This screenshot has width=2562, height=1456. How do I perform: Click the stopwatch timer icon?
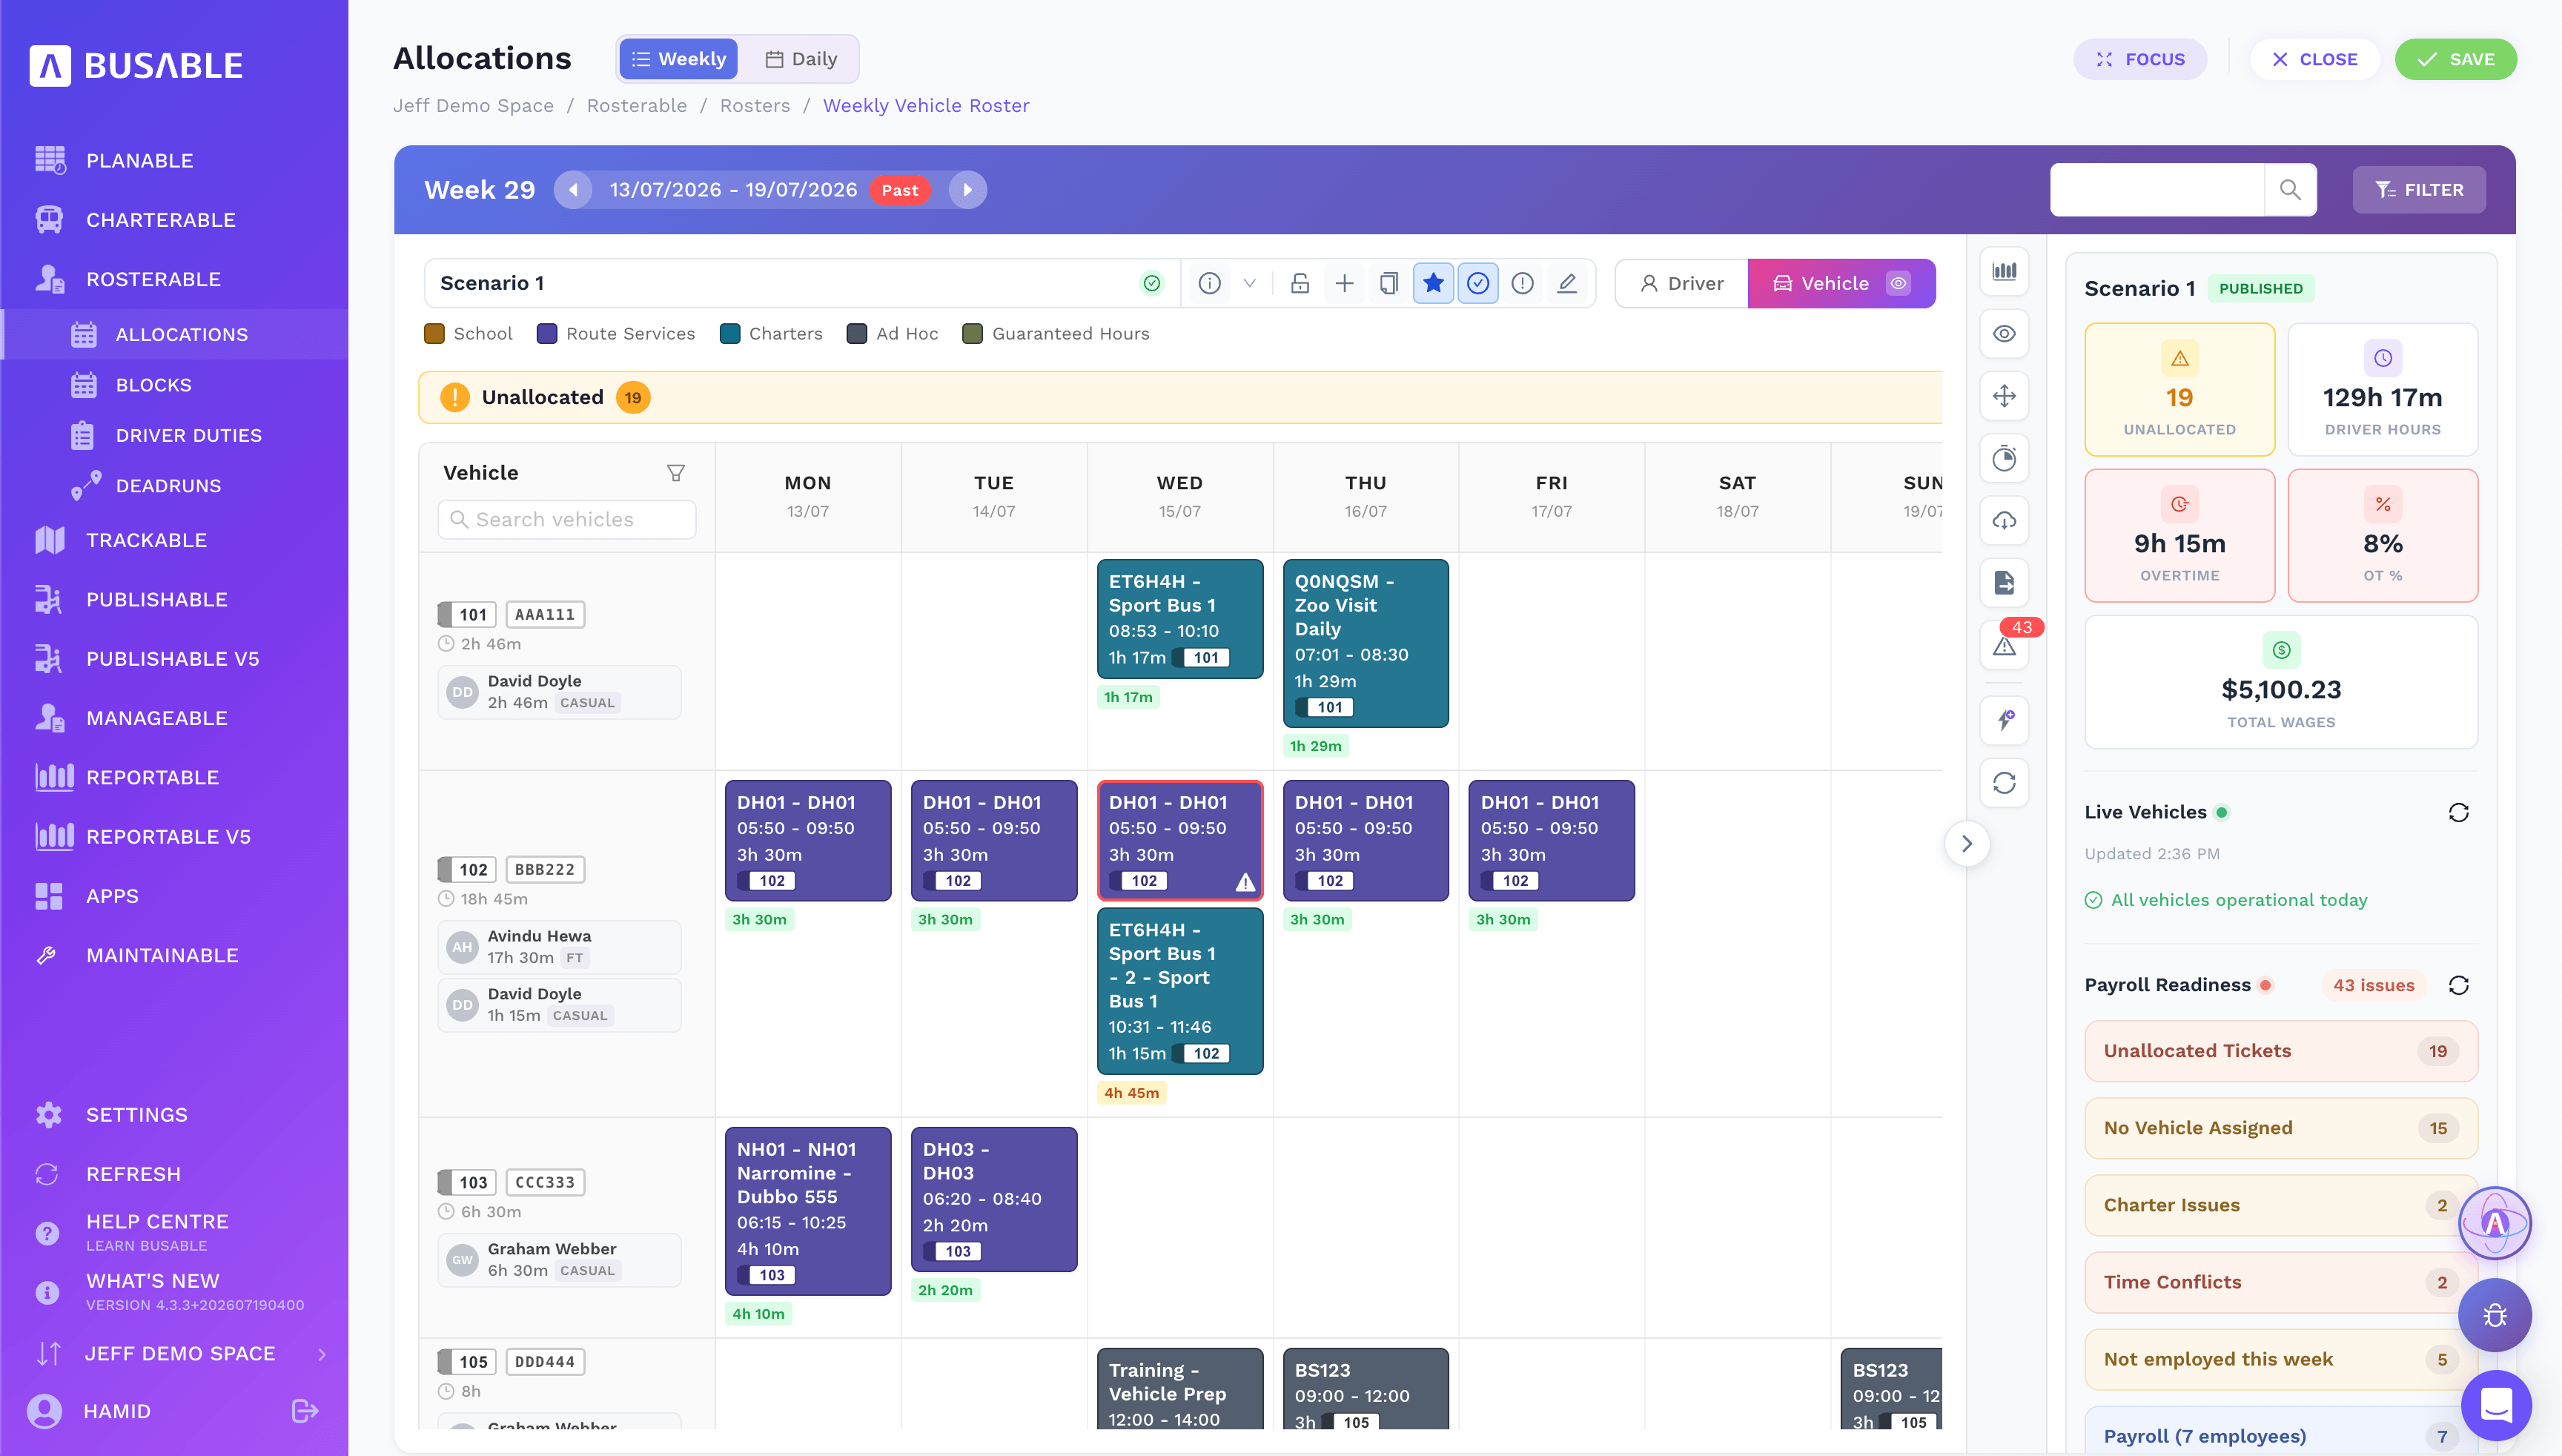[x=2004, y=458]
